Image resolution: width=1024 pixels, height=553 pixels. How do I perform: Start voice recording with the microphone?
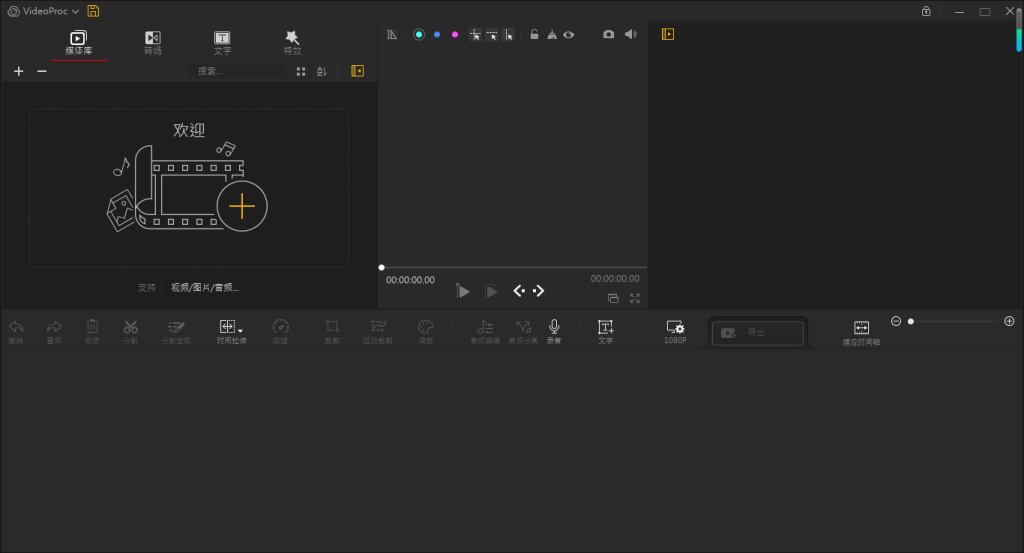pos(554,331)
